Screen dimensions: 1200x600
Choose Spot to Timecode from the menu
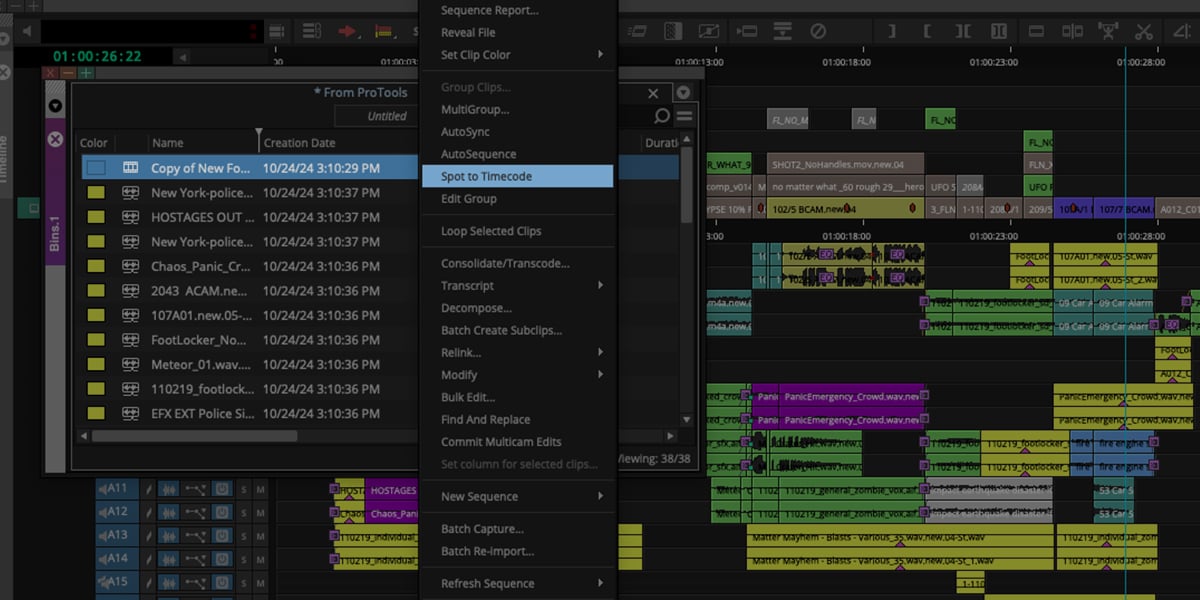click(489, 175)
